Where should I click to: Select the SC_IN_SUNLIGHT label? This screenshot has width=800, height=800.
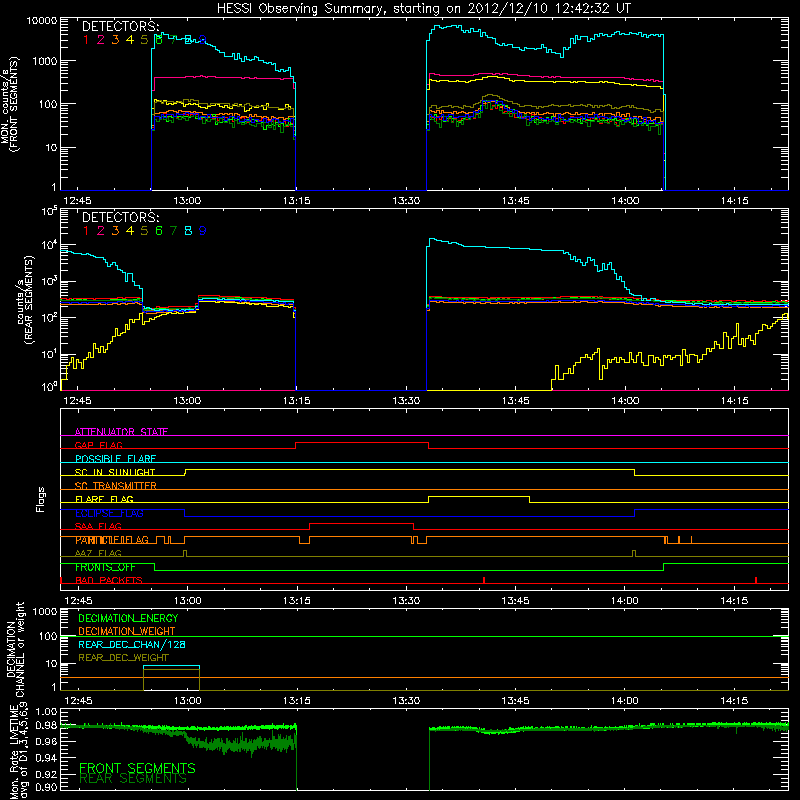point(115,472)
